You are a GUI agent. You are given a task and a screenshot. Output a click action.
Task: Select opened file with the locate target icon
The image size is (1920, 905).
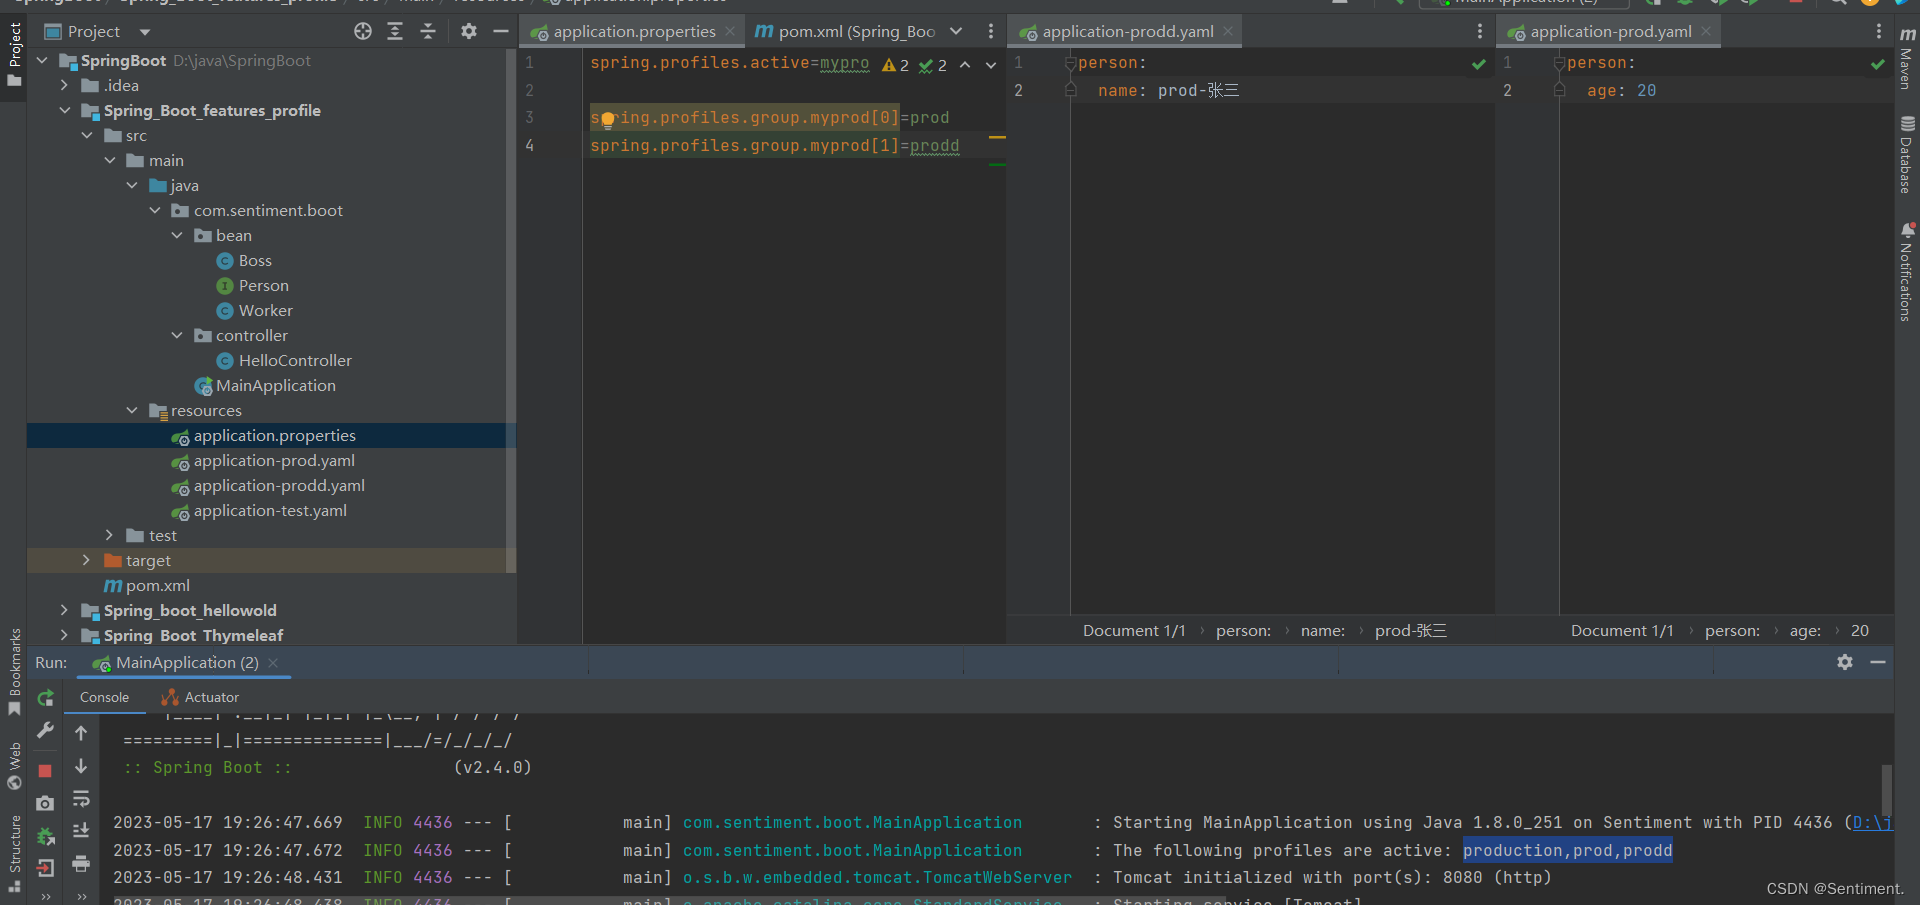click(x=363, y=32)
